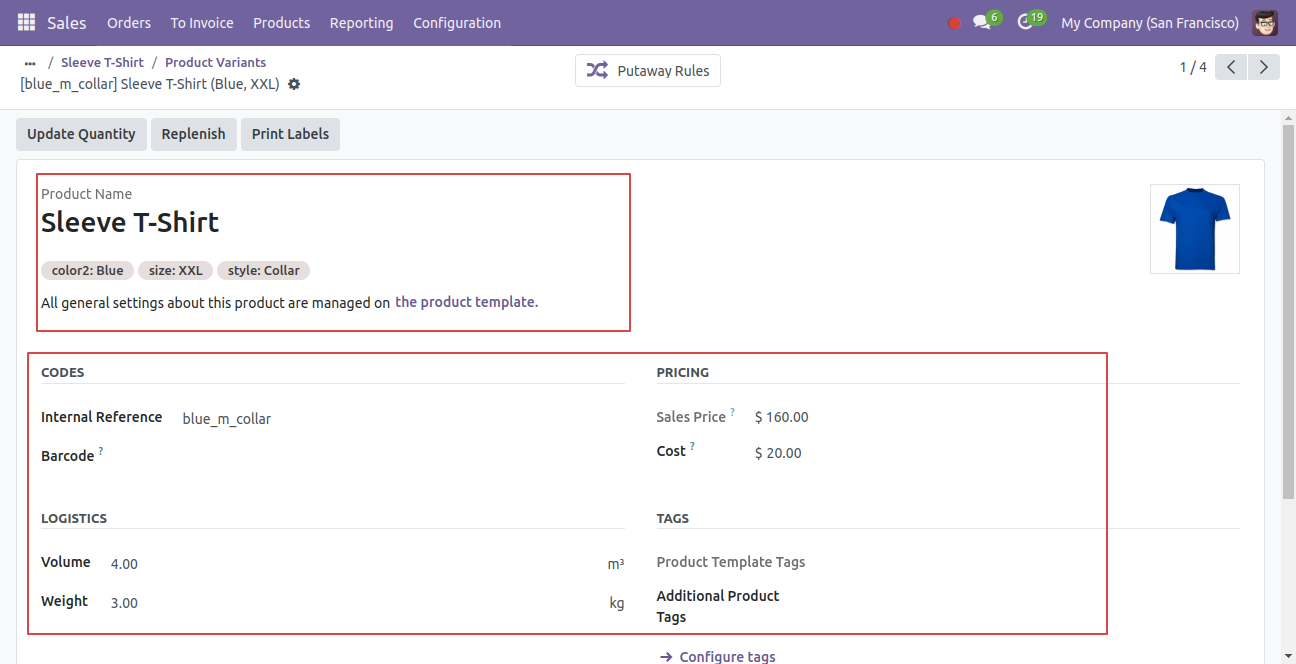Viewport: 1296px width, 664px height.
Task: Click the Putaway Rules button
Action: 648,70
